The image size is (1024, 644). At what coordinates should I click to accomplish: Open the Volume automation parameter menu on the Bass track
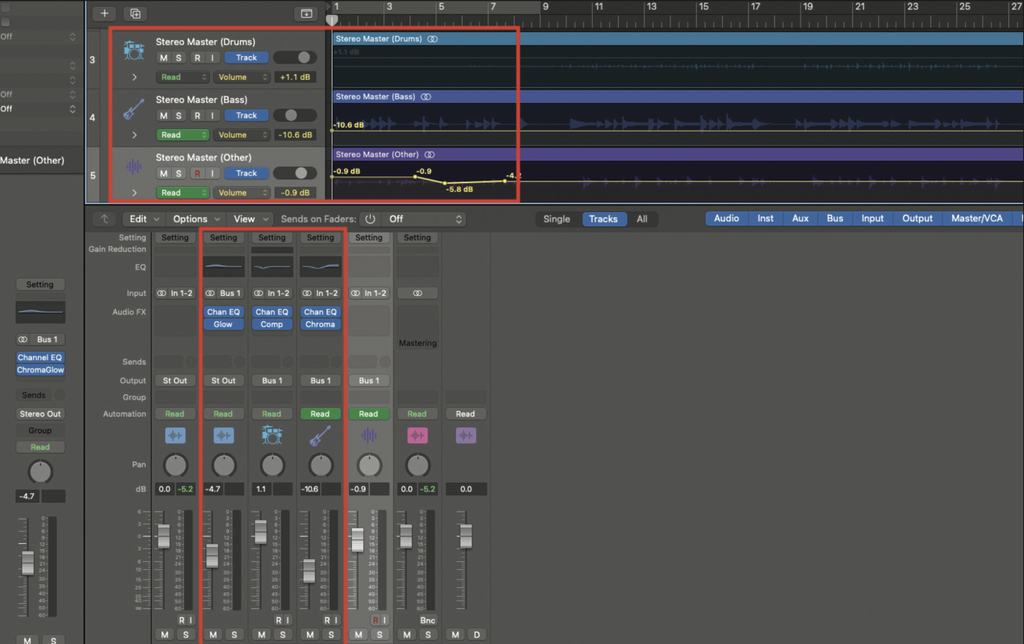[241, 134]
